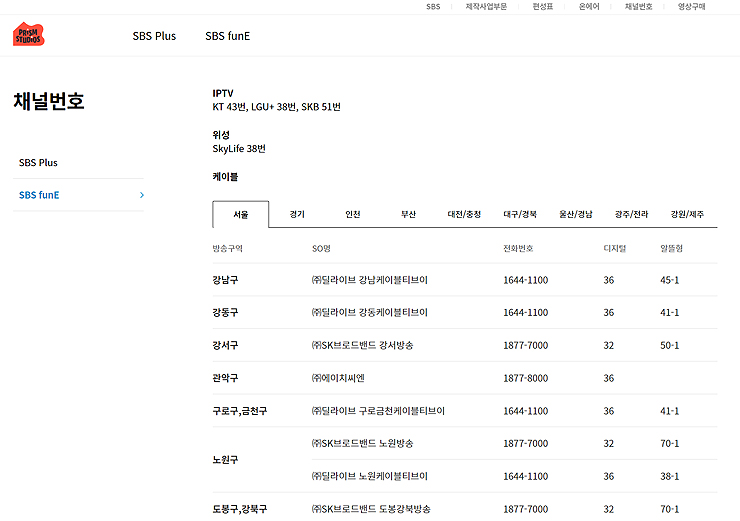The image size is (740, 521).
Task: Click '㈜딜라이브 노원케이블티브이' cell
Action: pos(370,476)
